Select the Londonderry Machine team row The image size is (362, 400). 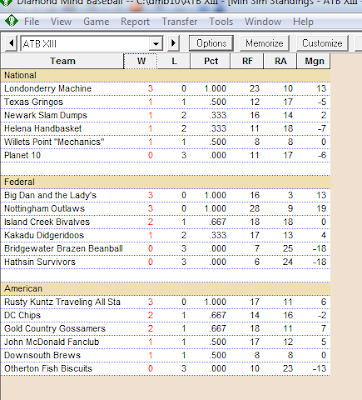pyautogui.click(x=166, y=89)
